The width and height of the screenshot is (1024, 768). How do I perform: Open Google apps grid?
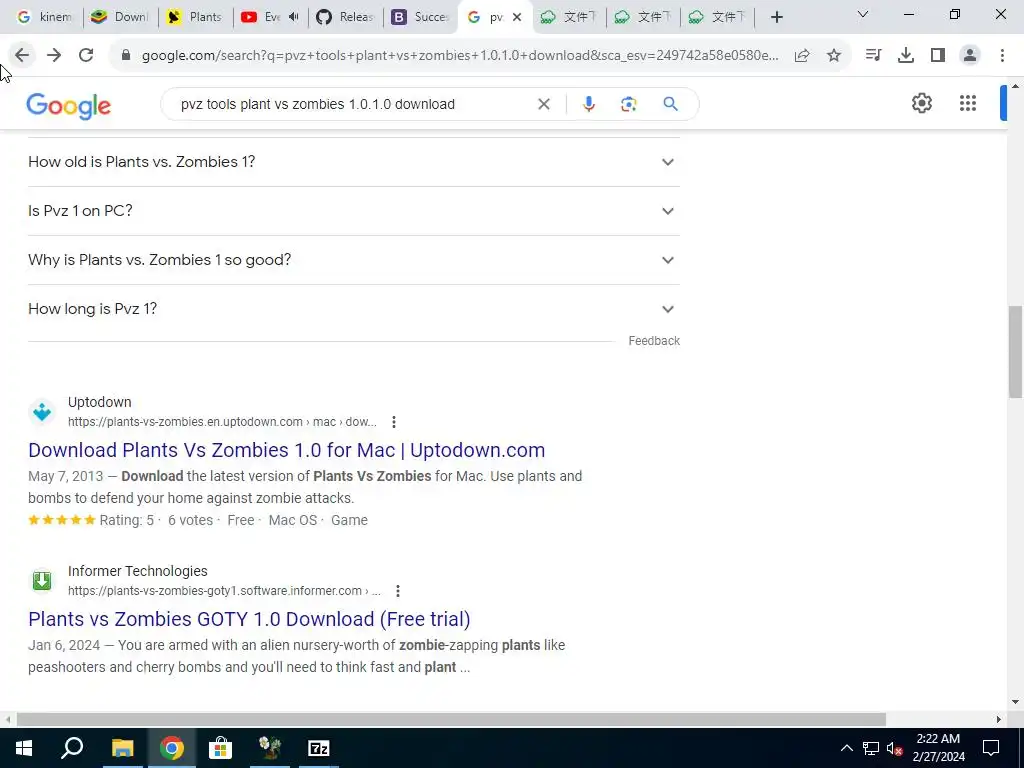(968, 103)
